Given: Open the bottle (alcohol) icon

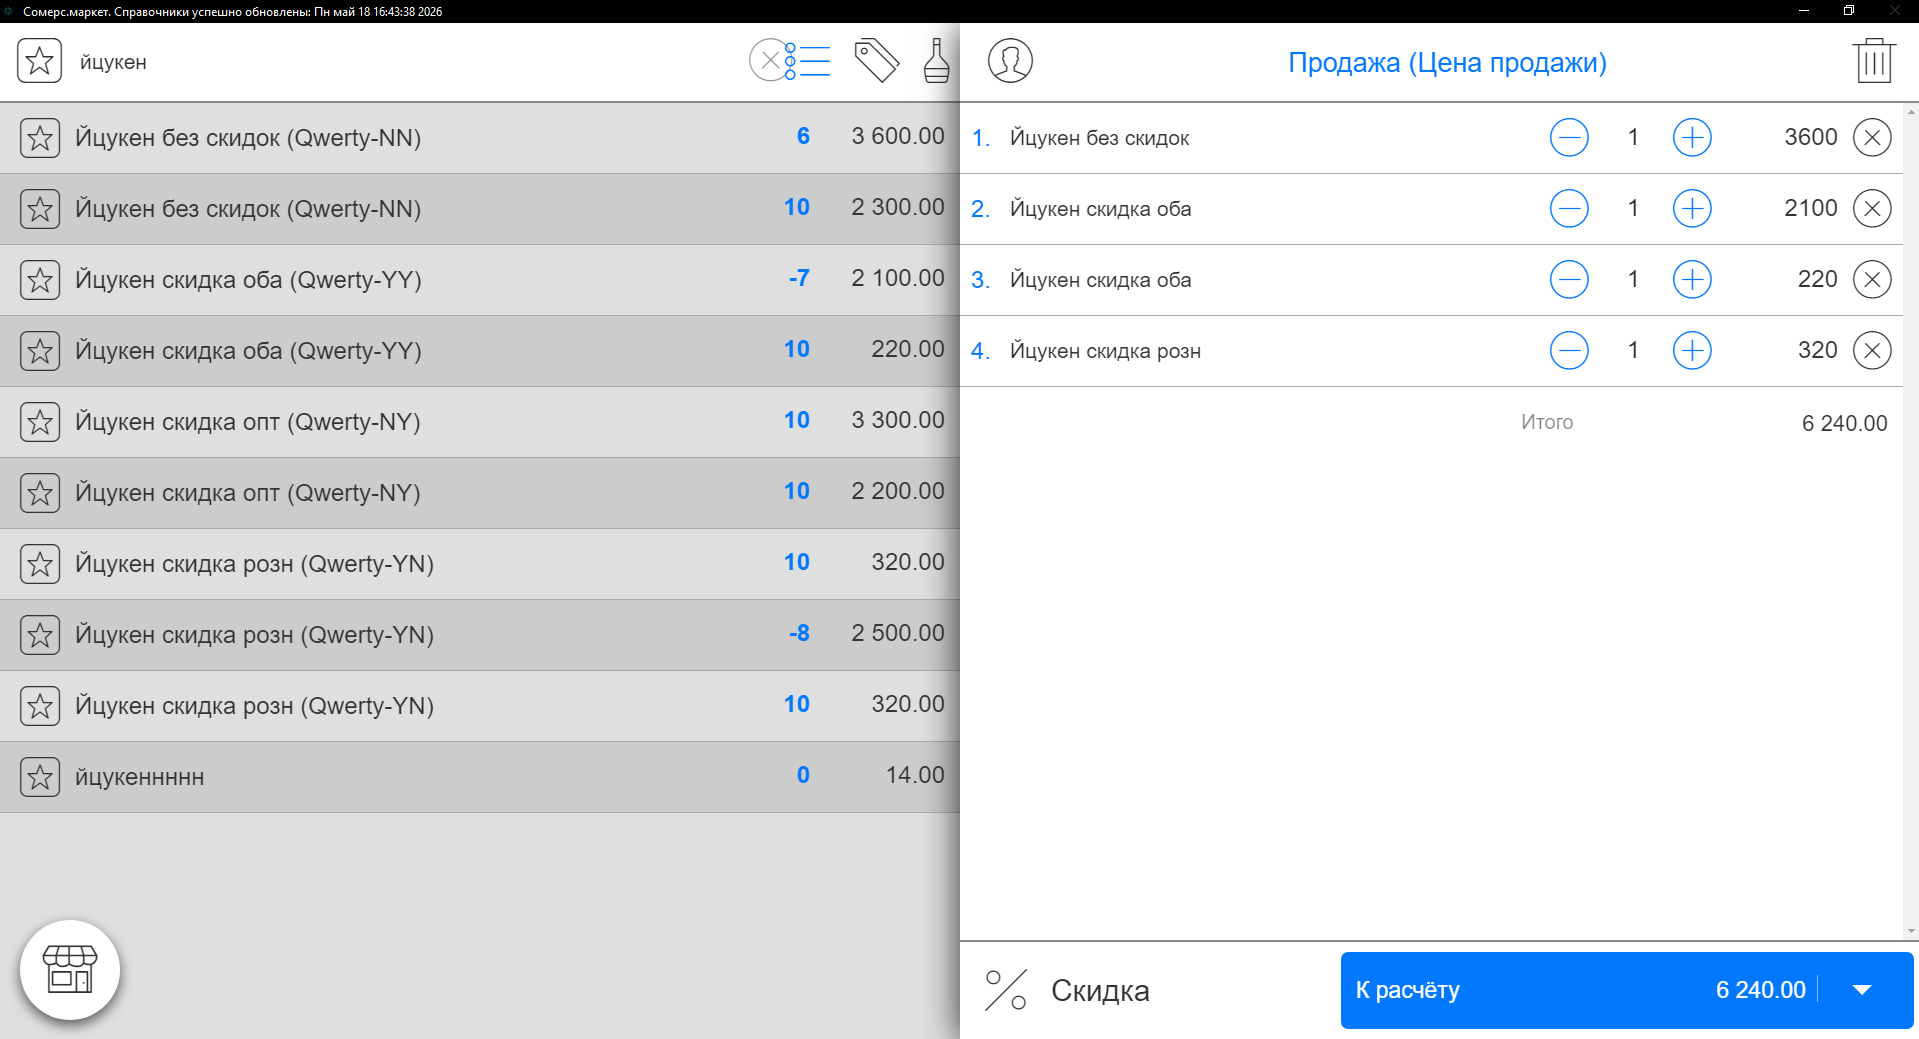Looking at the screenshot, I should click(937, 61).
